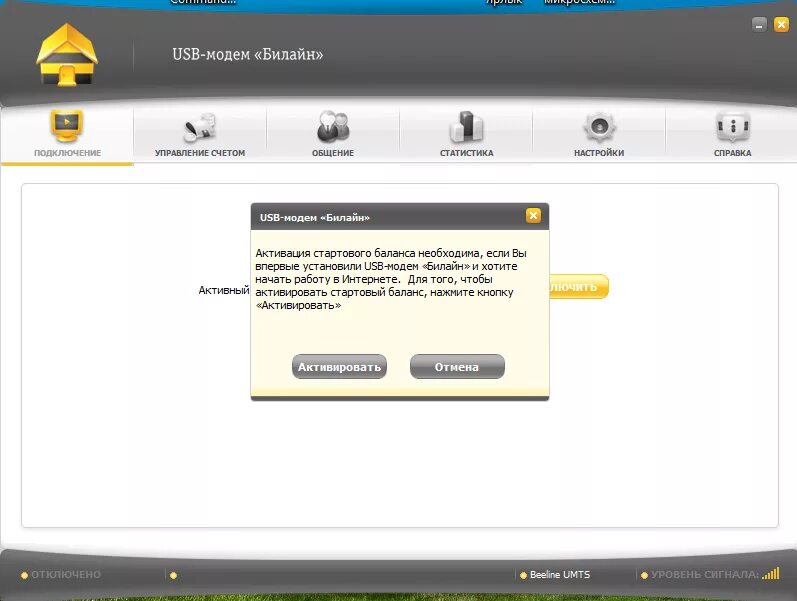Screen dimensions: 797x601
Task: Switch to ОБЩЕНИЕ tab label
Action: tap(333, 153)
